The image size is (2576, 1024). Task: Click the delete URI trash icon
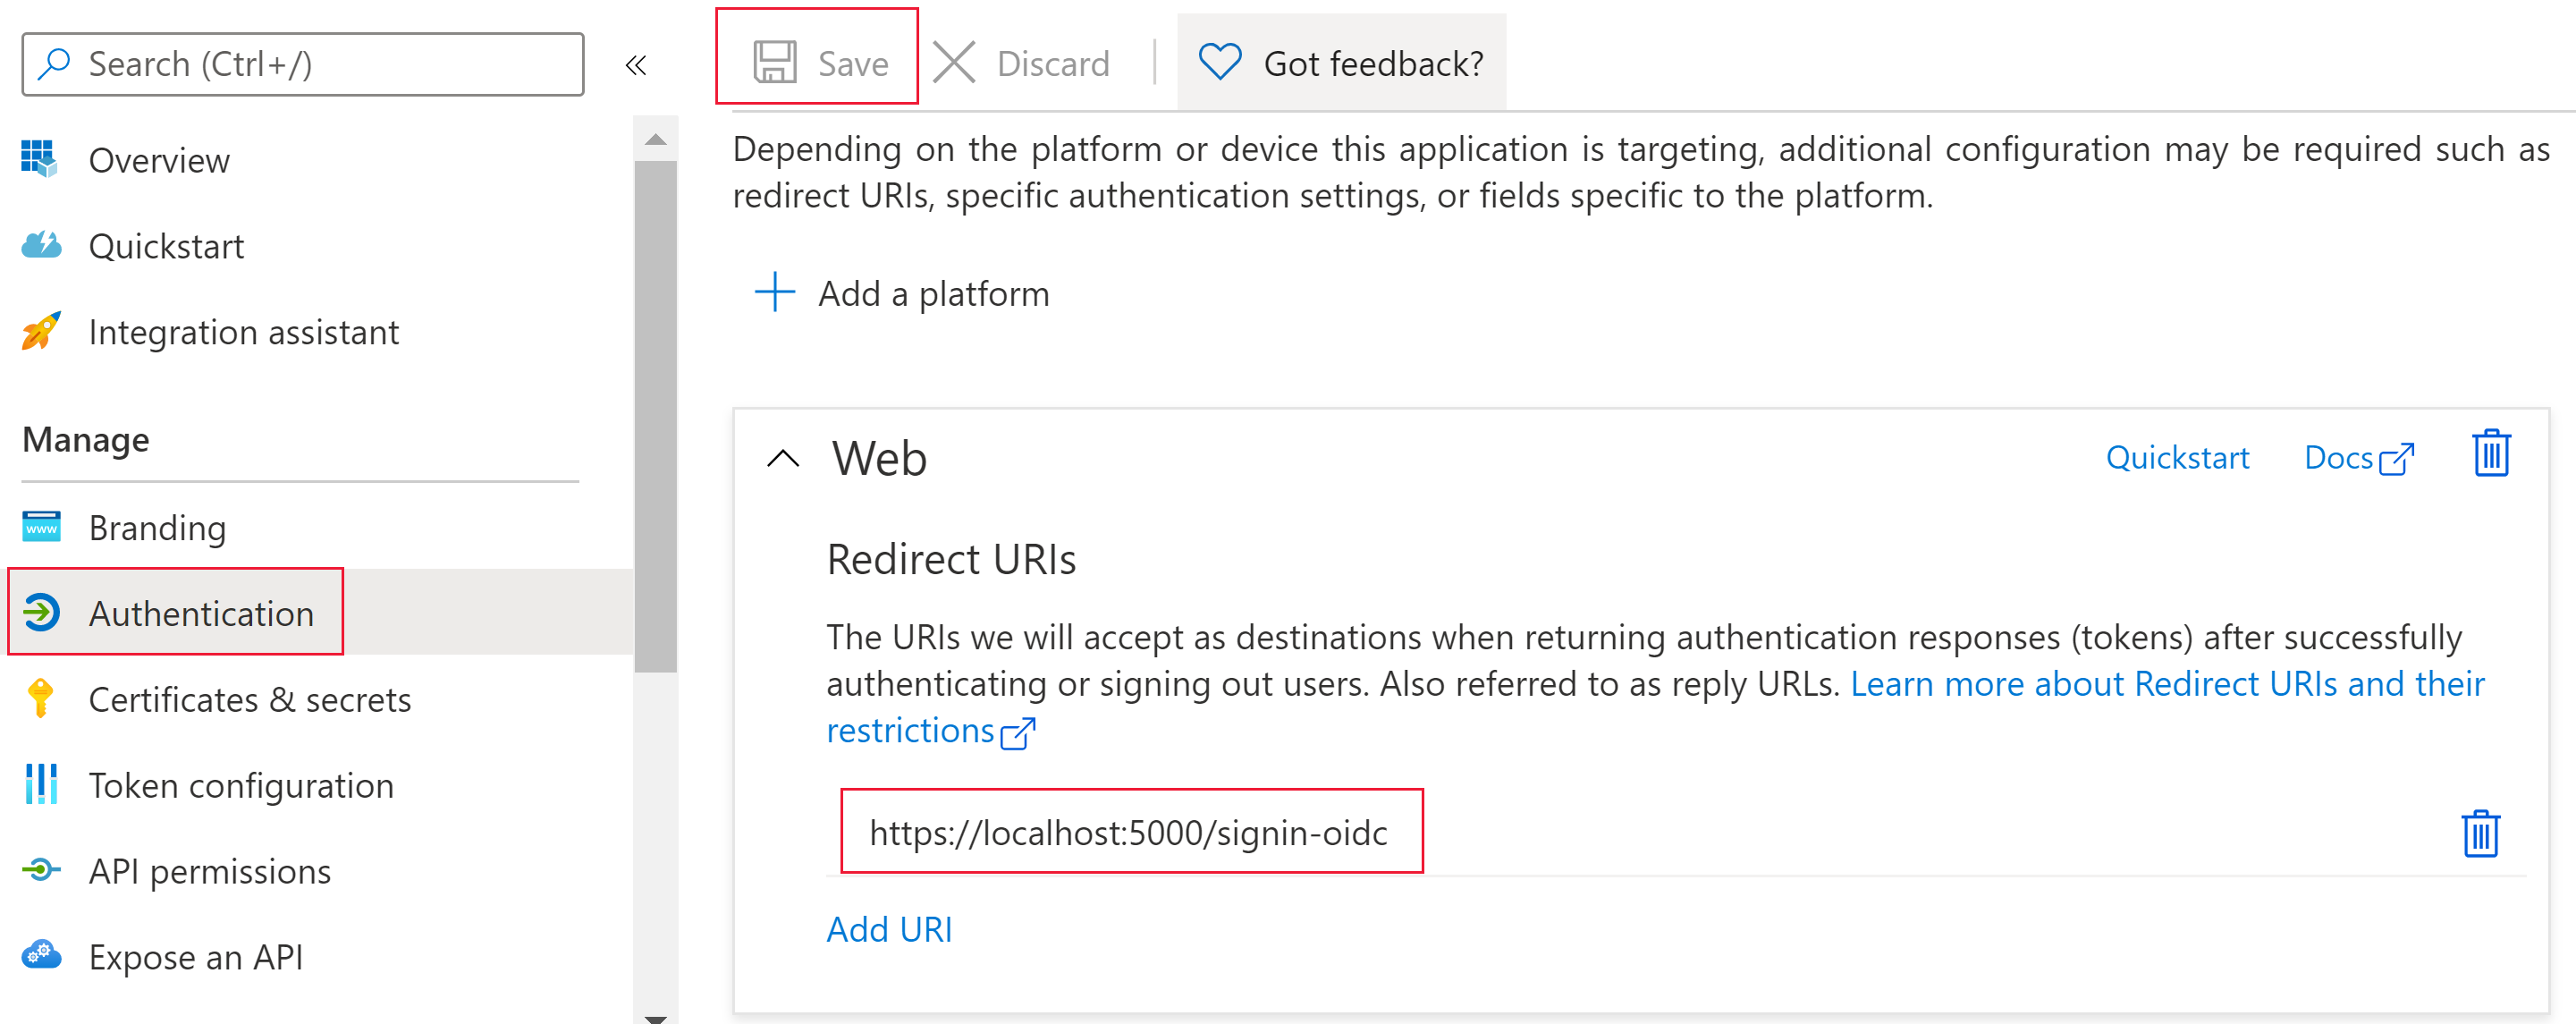tap(2480, 834)
